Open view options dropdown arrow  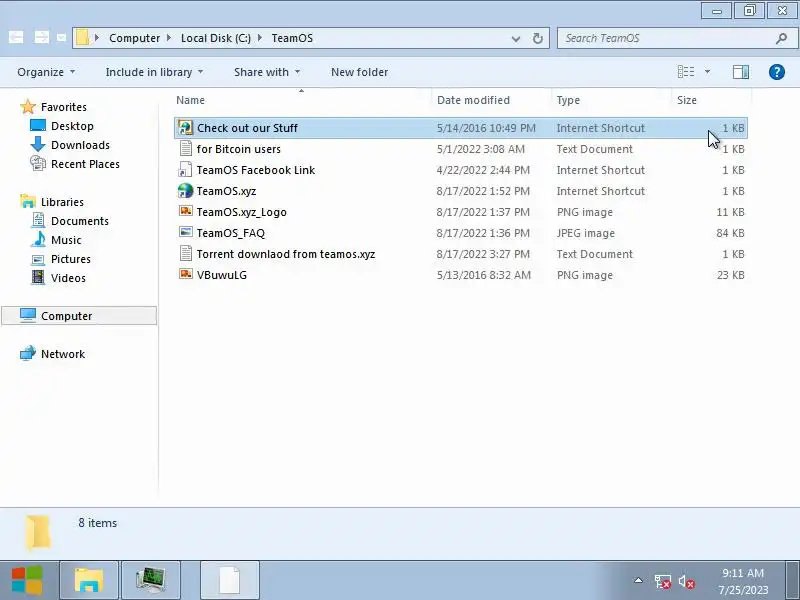(707, 72)
